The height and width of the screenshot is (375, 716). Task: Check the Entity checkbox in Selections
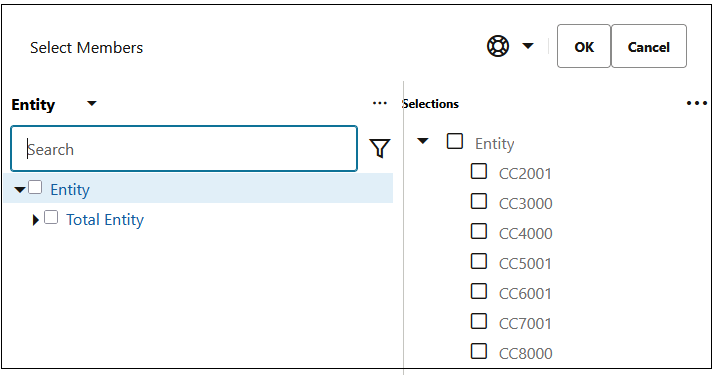(x=455, y=141)
